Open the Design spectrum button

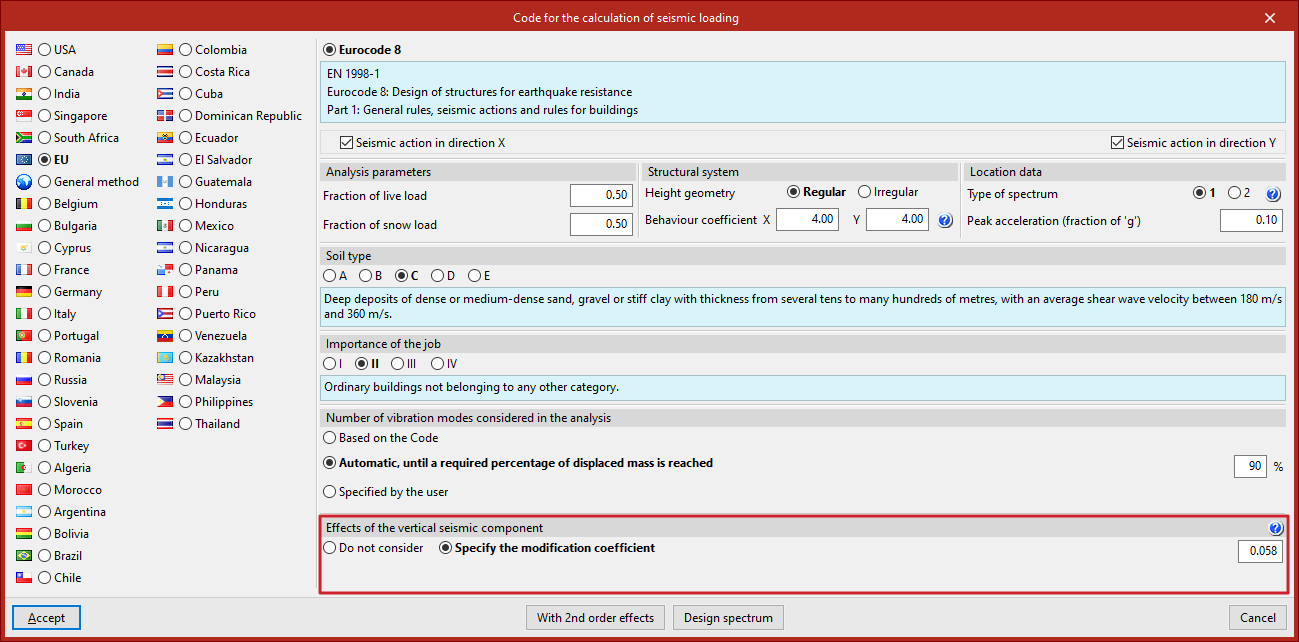[728, 618]
